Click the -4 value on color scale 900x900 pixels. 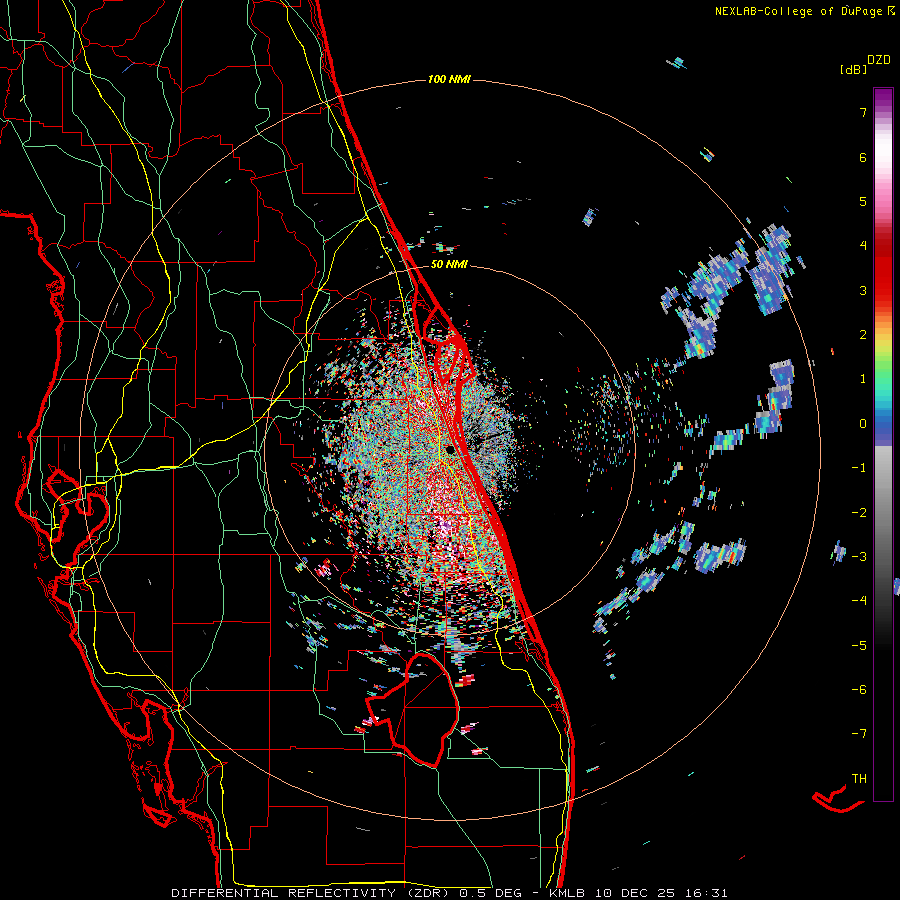point(859,601)
